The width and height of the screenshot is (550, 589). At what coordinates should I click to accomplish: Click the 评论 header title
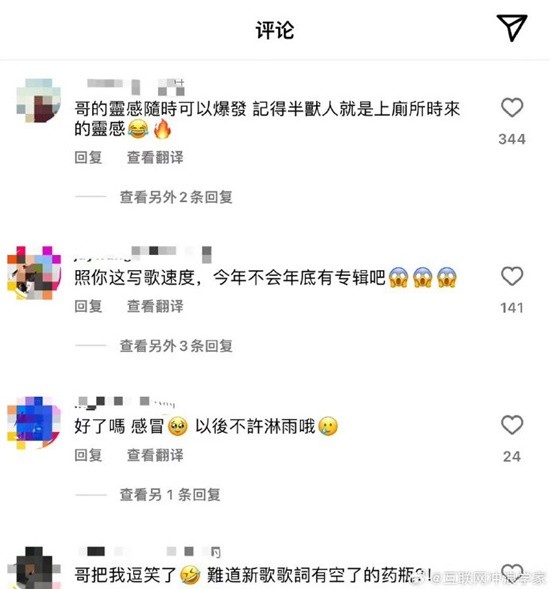point(275,30)
